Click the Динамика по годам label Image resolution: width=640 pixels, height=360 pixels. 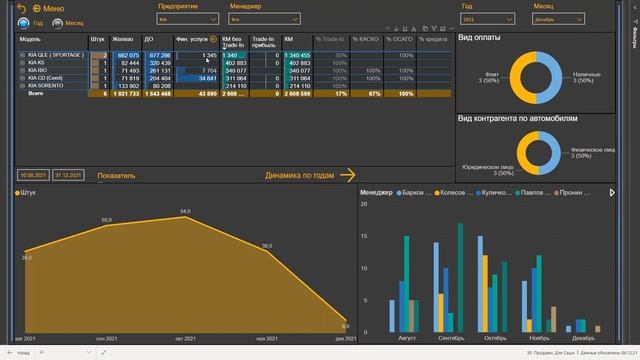point(300,176)
